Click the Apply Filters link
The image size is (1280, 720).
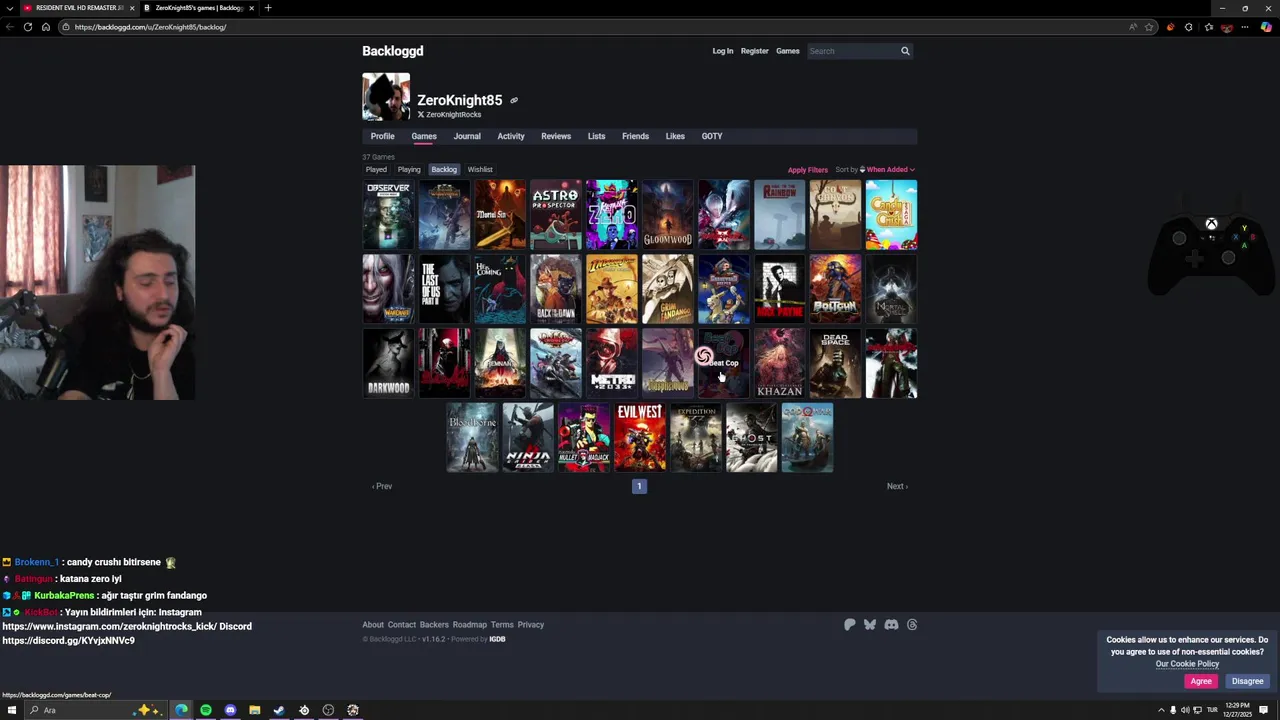point(808,170)
